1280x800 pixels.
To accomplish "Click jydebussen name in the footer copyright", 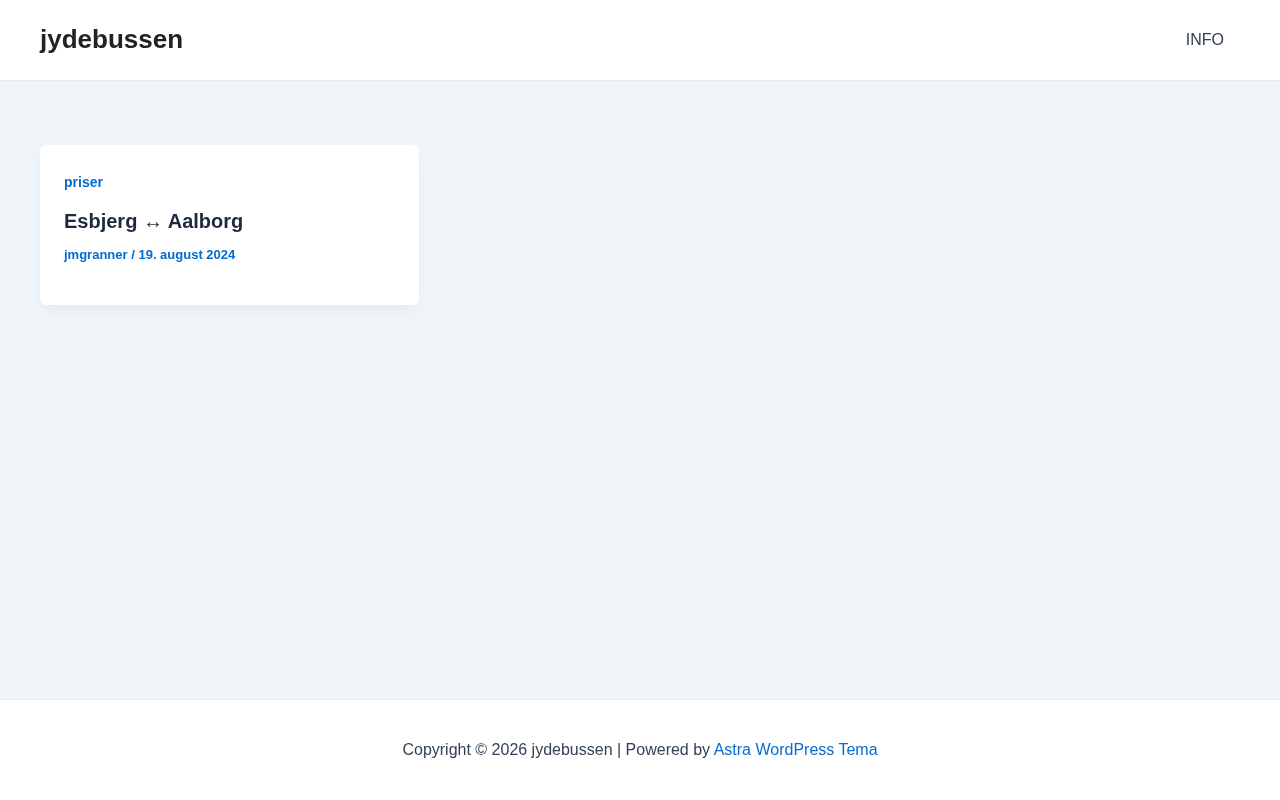I will point(571,750).
